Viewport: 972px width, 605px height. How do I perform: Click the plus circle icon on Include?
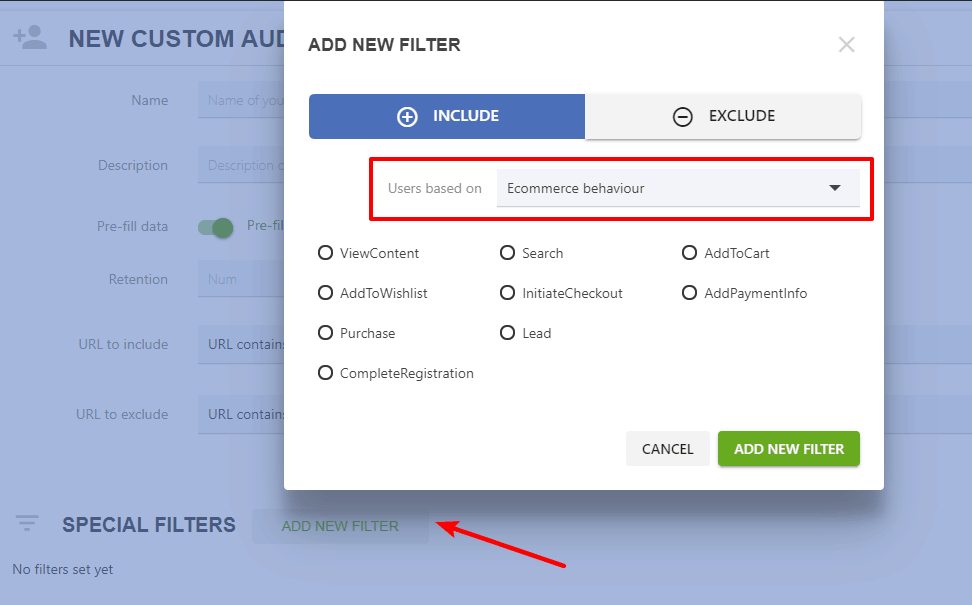pos(407,117)
